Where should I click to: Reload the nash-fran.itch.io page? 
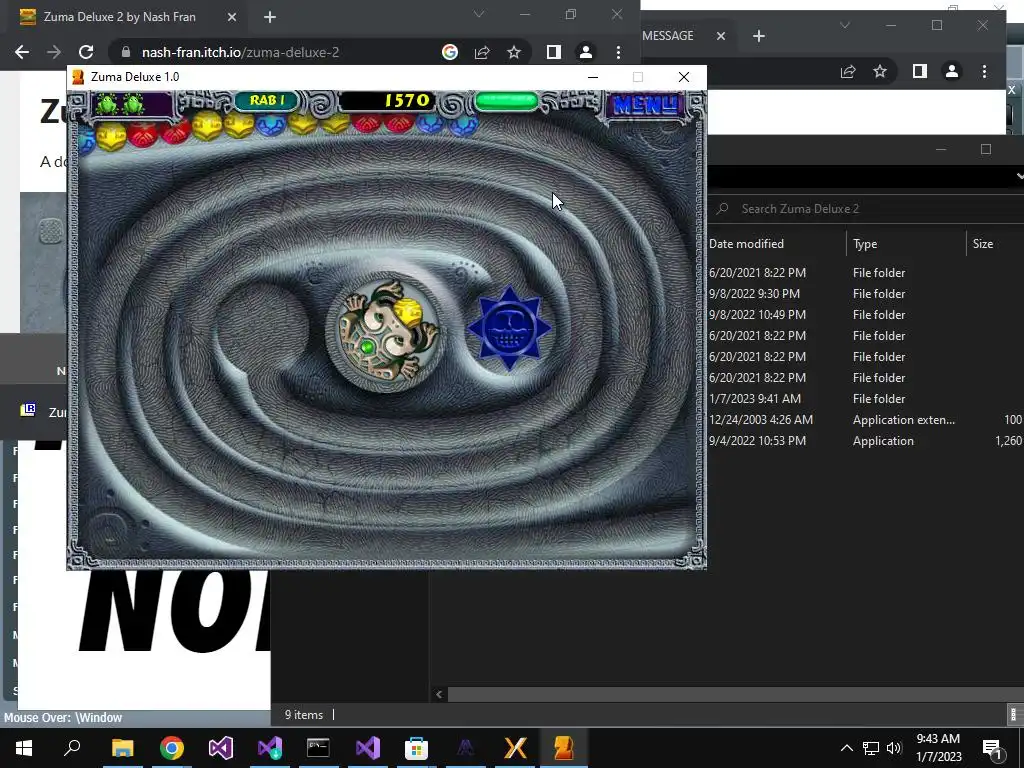86,52
